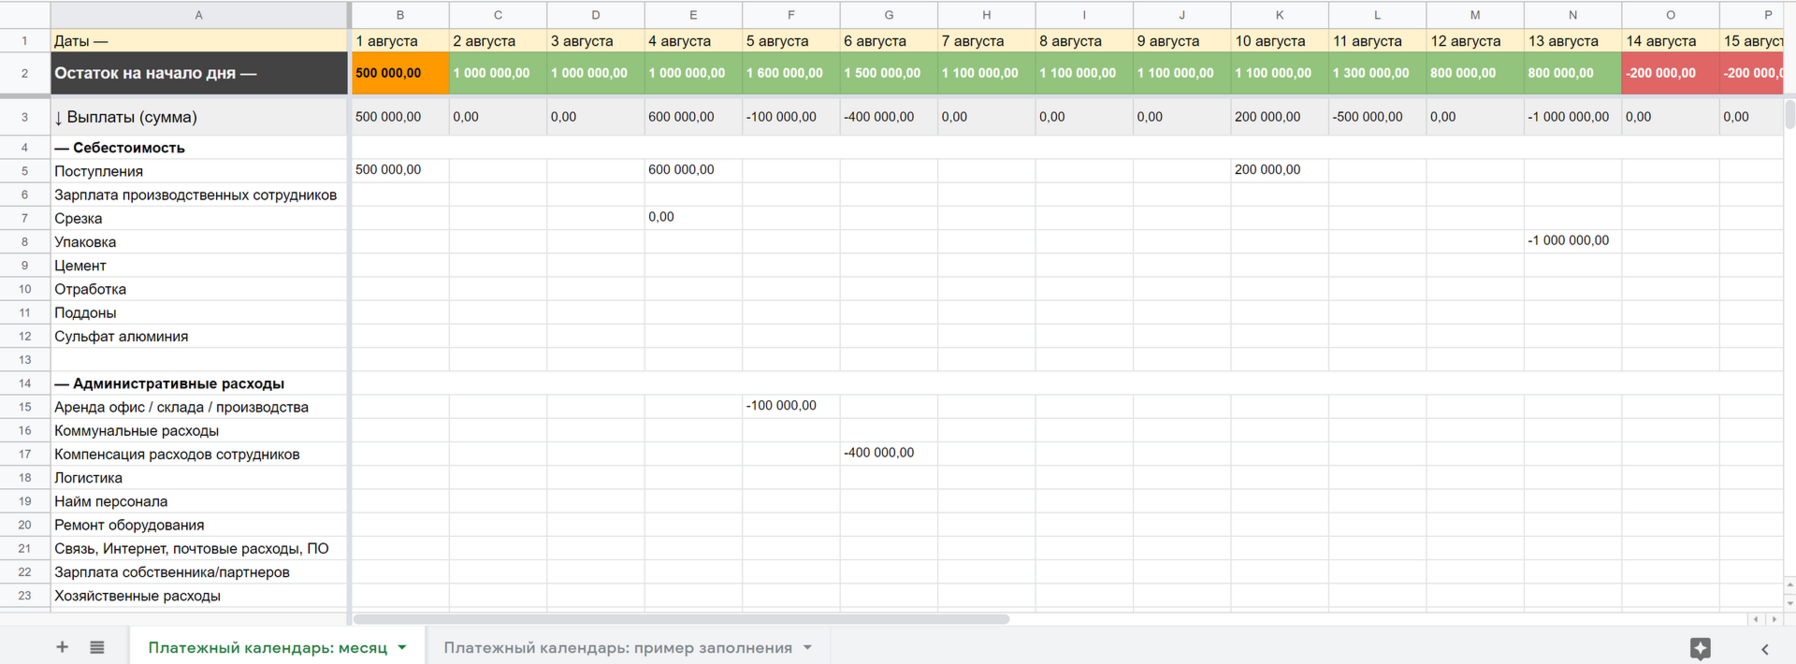The width and height of the screenshot is (1796, 664).
Task: Select the 'Платежный календарь: месяц' sheet tab
Action: coord(267,648)
